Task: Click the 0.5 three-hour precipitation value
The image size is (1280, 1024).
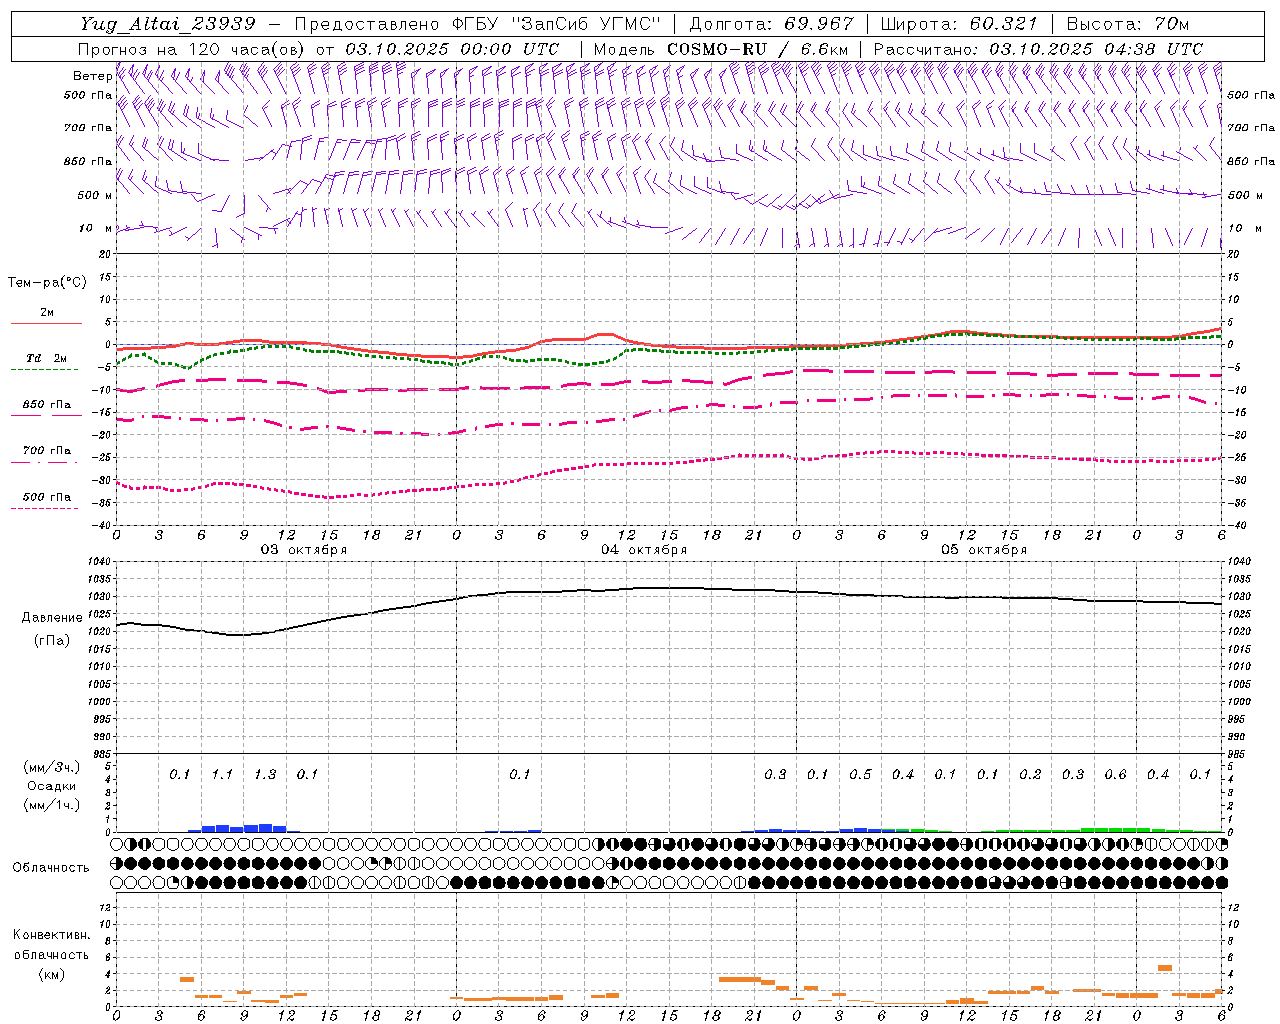Action: tap(860, 775)
